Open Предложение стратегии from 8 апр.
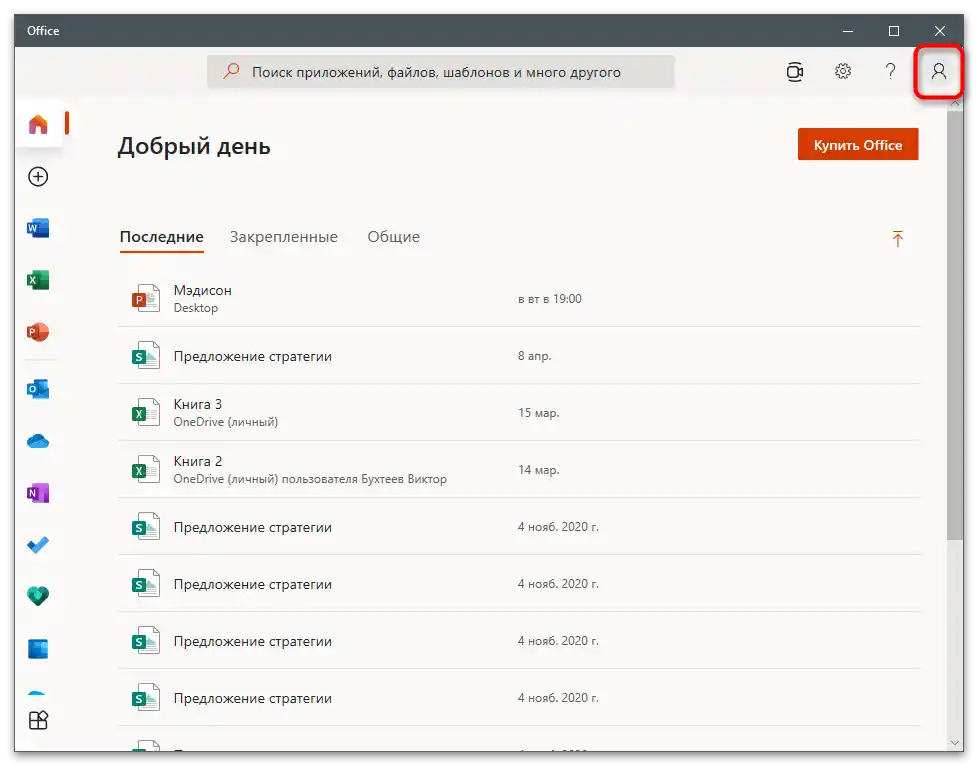 point(519,356)
